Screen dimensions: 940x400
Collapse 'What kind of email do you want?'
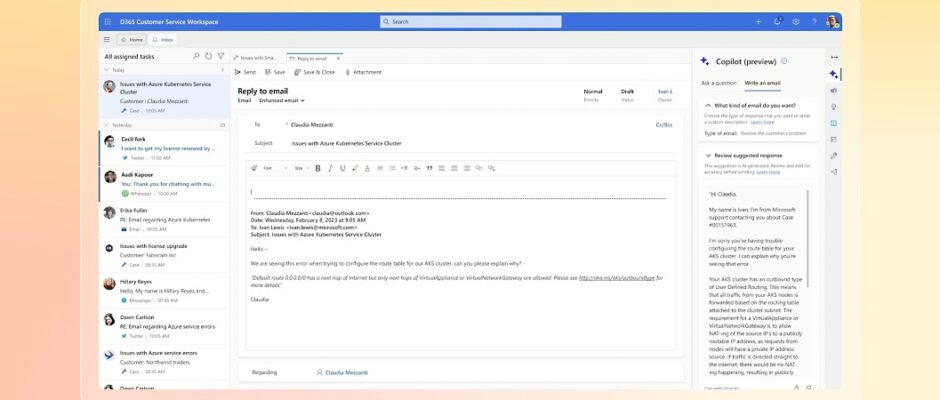point(708,105)
